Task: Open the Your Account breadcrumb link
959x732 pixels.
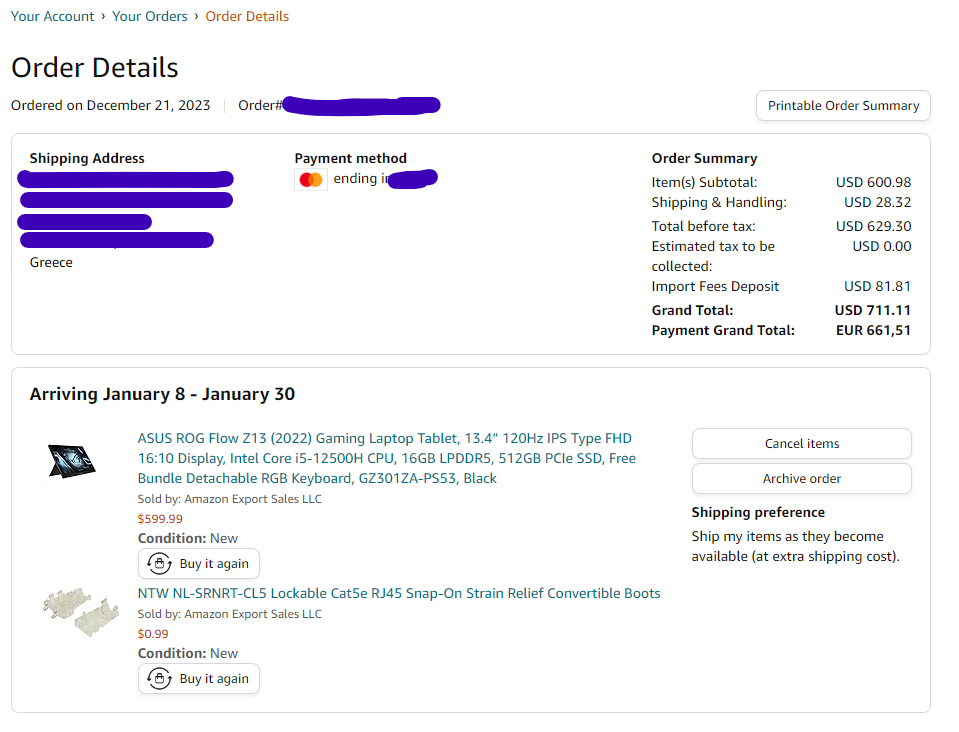Action: (52, 16)
